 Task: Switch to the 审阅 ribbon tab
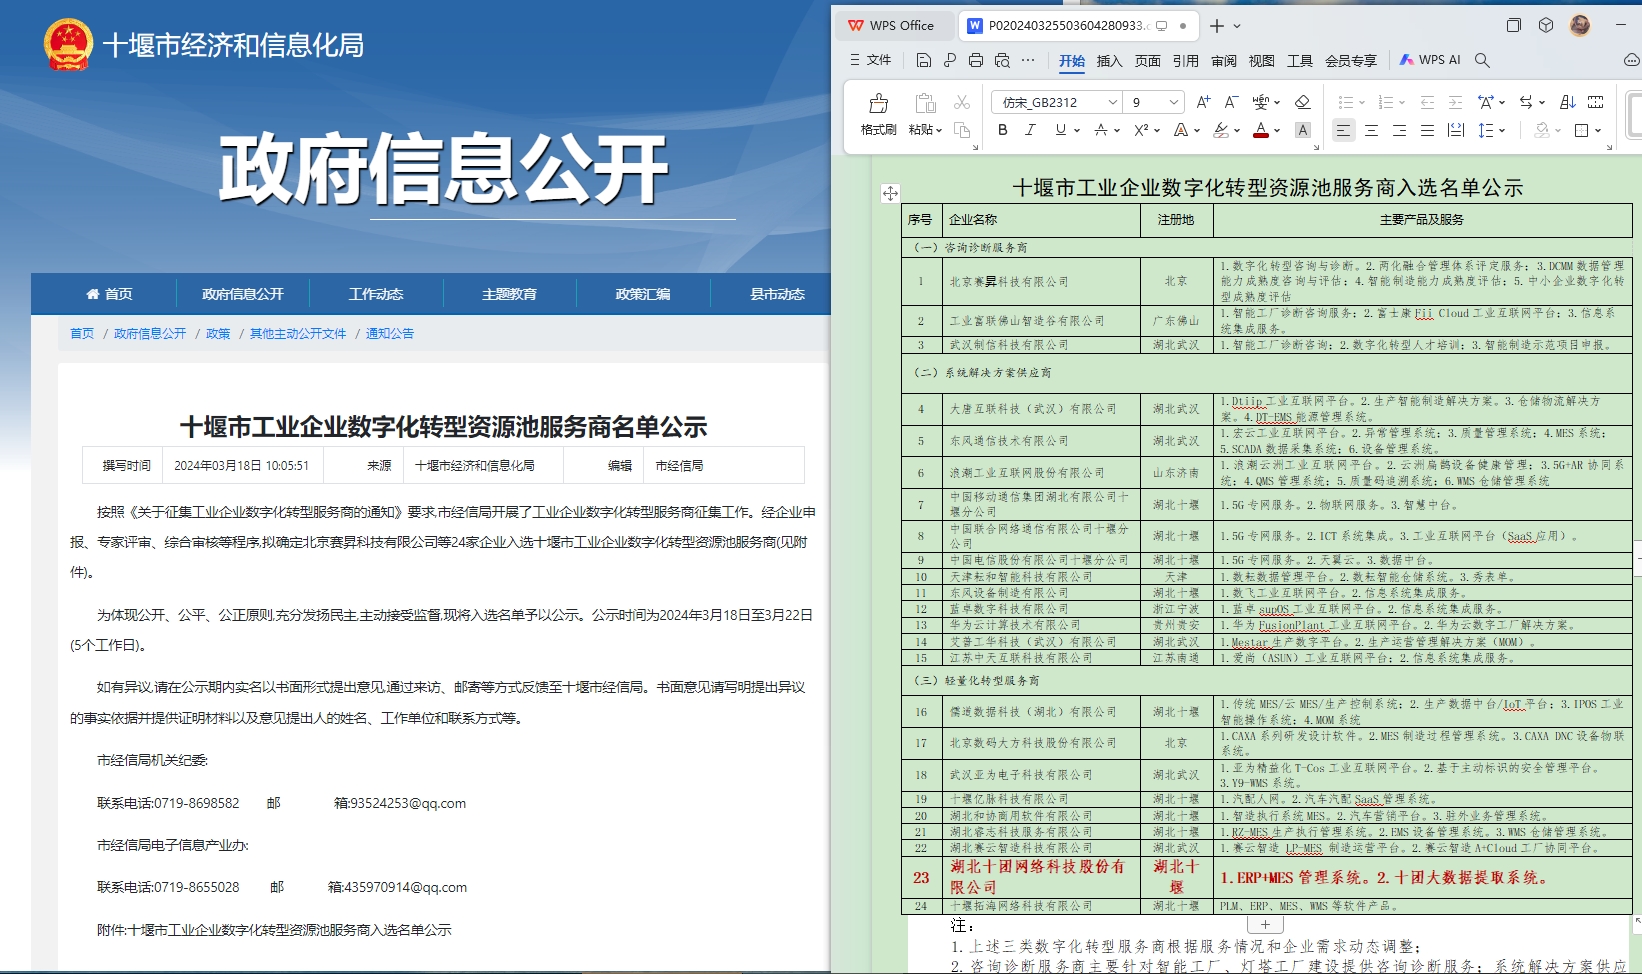coord(1224,61)
